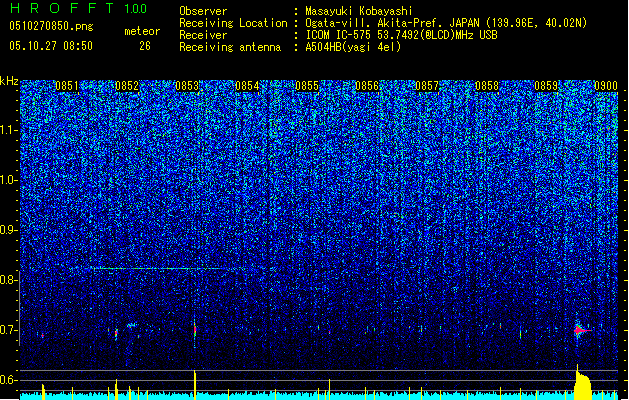Click the 0855 time marker
629x400 pixels.
[307, 86]
